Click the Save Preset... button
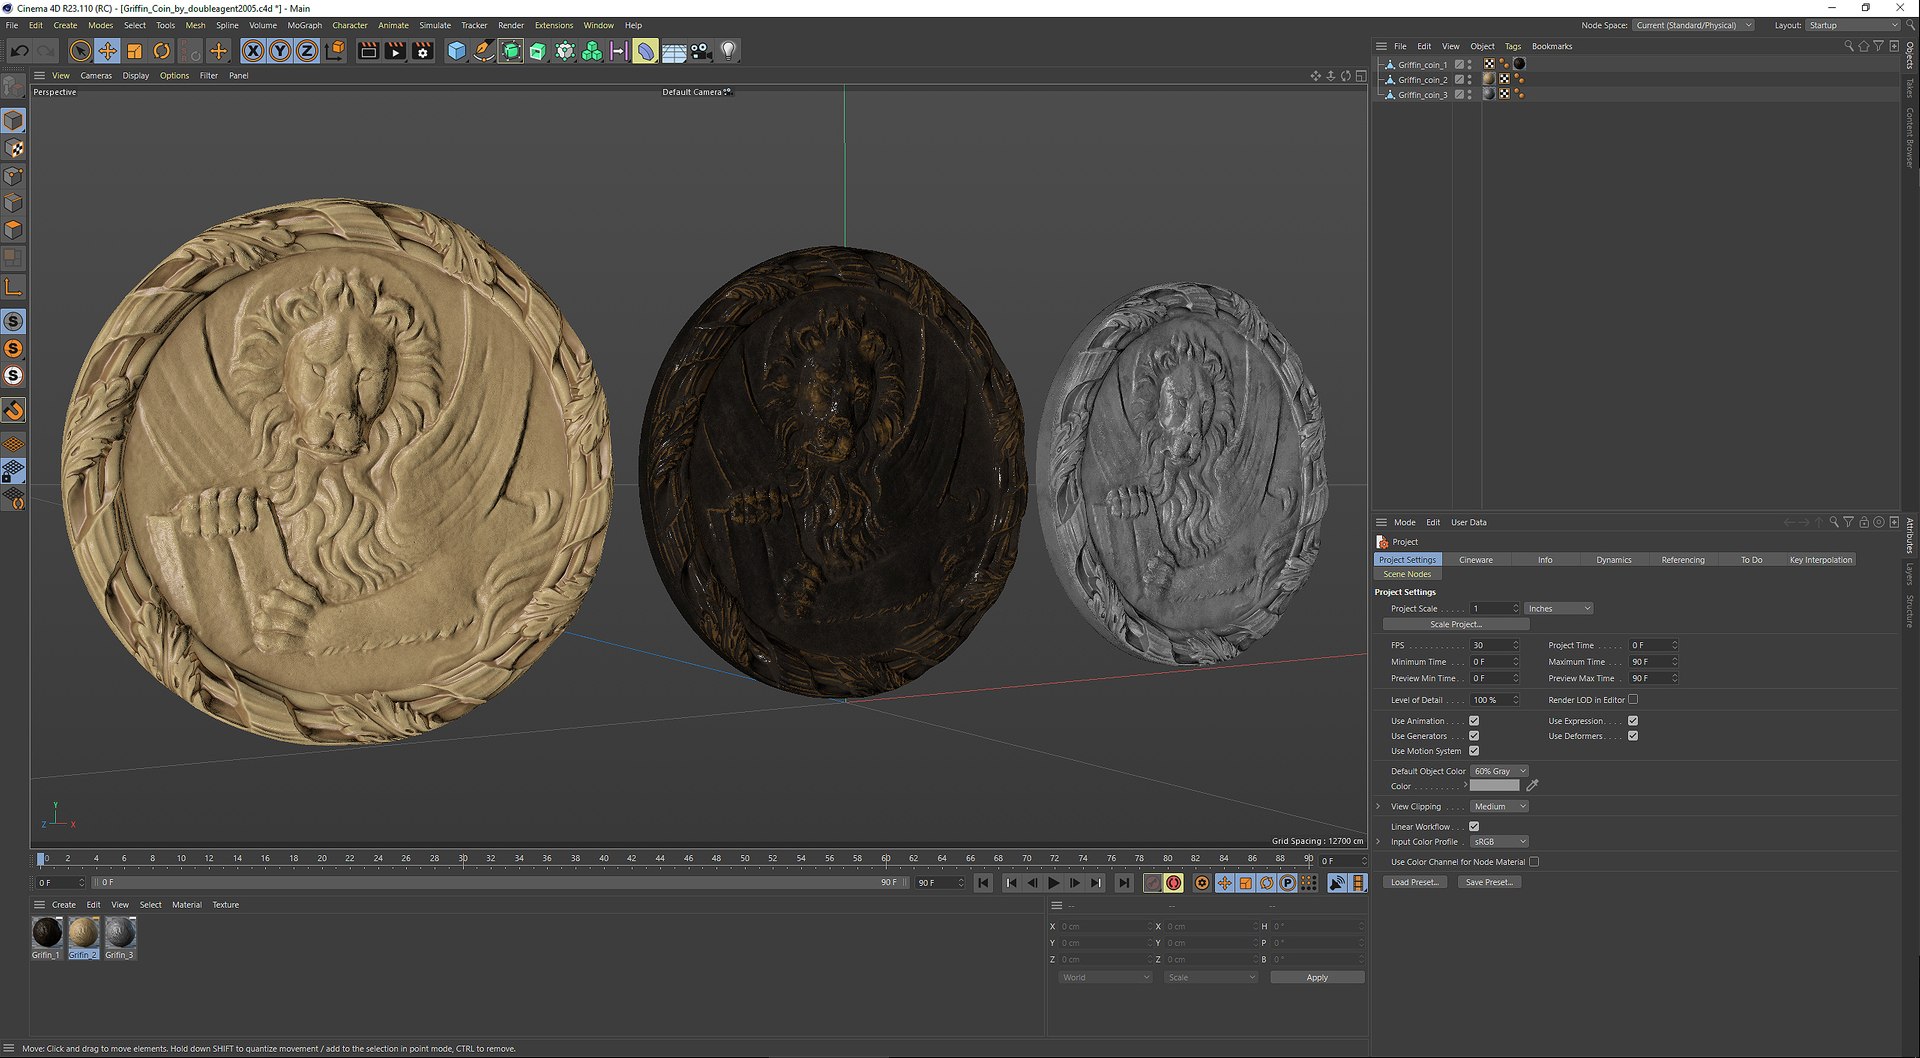Image resolution: width=1920 pixels, height=1058 pixels. click(x=1489, y=883)
